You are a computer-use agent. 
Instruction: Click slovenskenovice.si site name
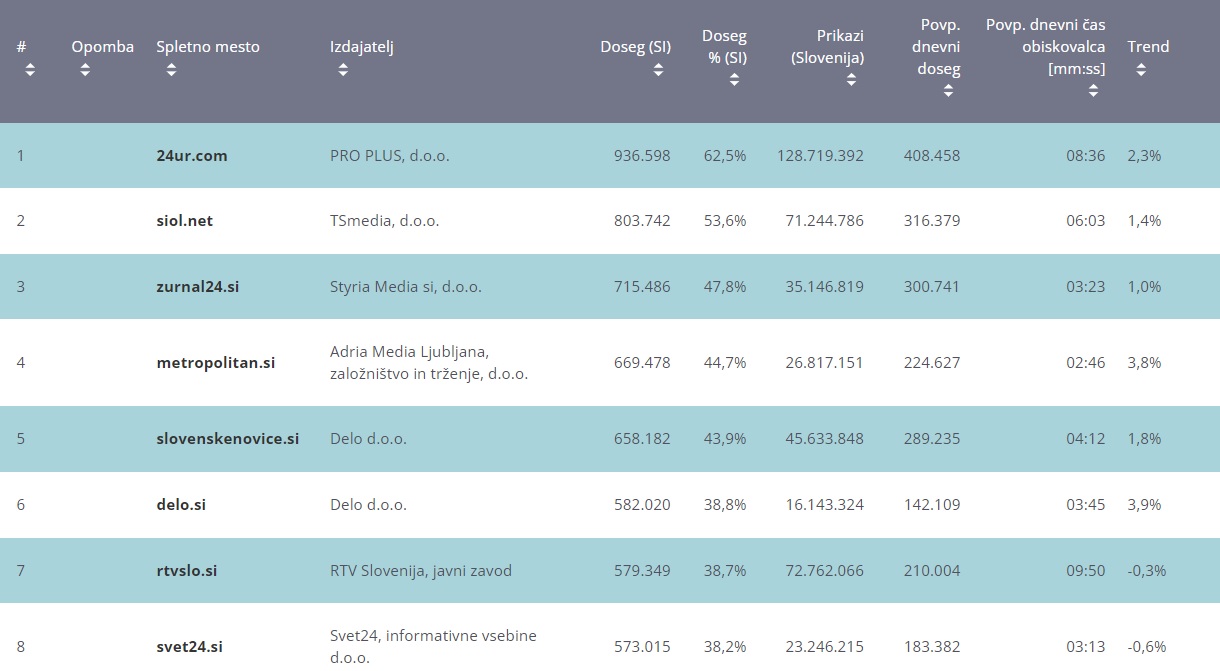[x=228, y=439]
